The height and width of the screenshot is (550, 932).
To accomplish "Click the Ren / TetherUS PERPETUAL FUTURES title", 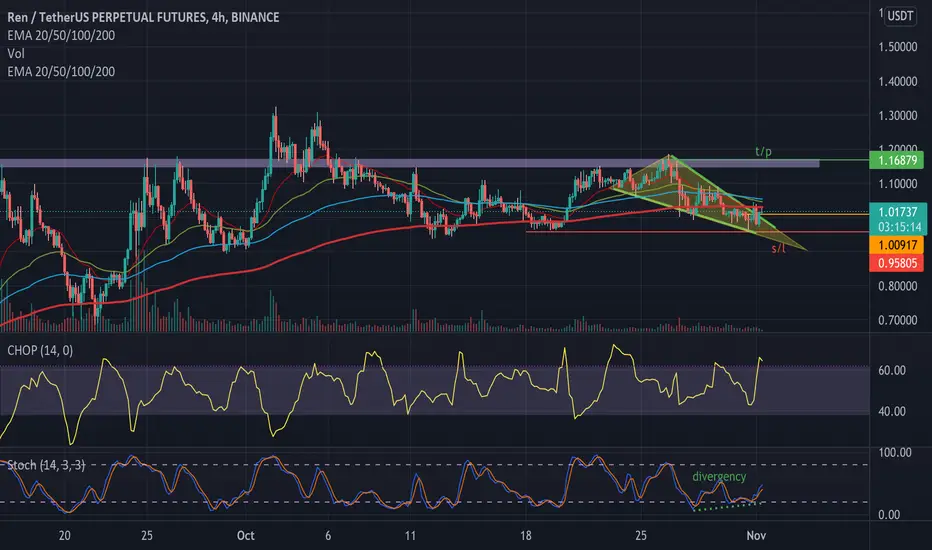I will click(143, 17).
